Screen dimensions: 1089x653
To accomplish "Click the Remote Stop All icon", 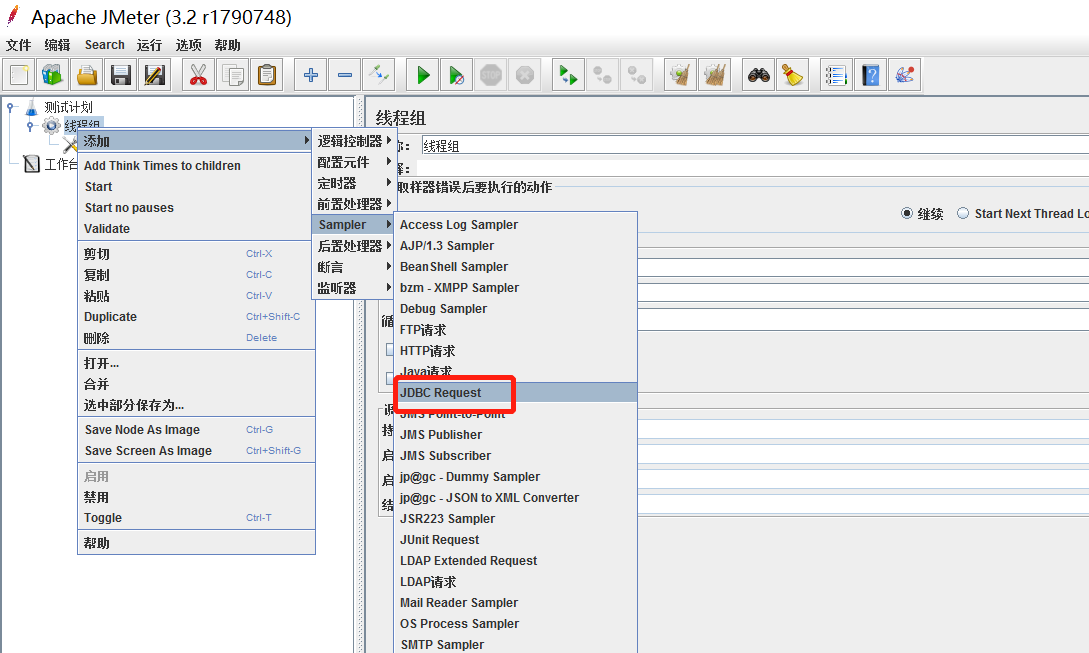I will 602,75.
